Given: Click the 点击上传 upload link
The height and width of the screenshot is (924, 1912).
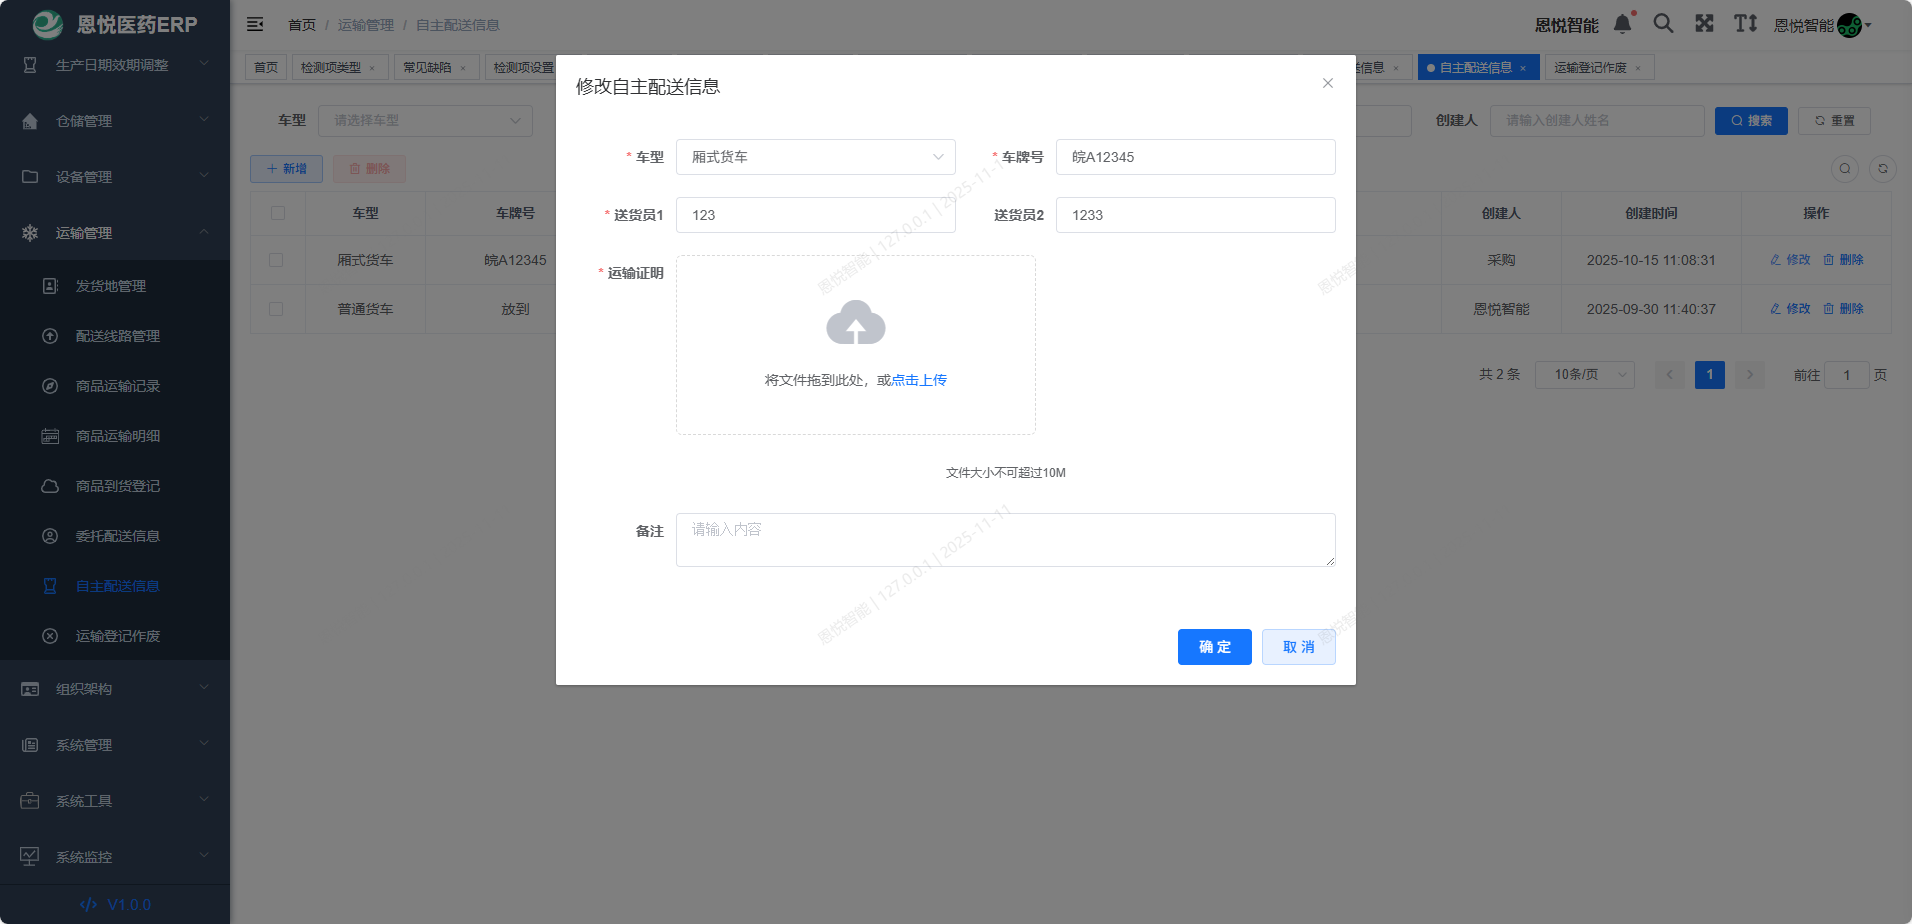Looking at the screenshot, I should click(x=917, y=380).
